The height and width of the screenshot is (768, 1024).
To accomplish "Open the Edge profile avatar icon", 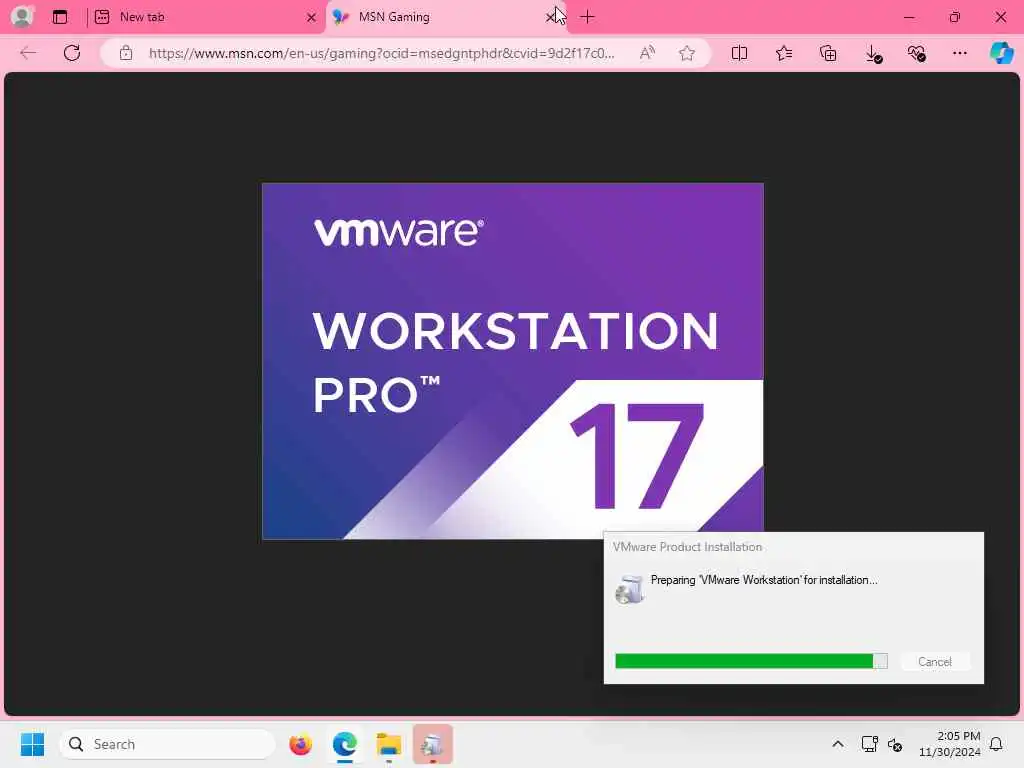I will (x=22, y=16).
